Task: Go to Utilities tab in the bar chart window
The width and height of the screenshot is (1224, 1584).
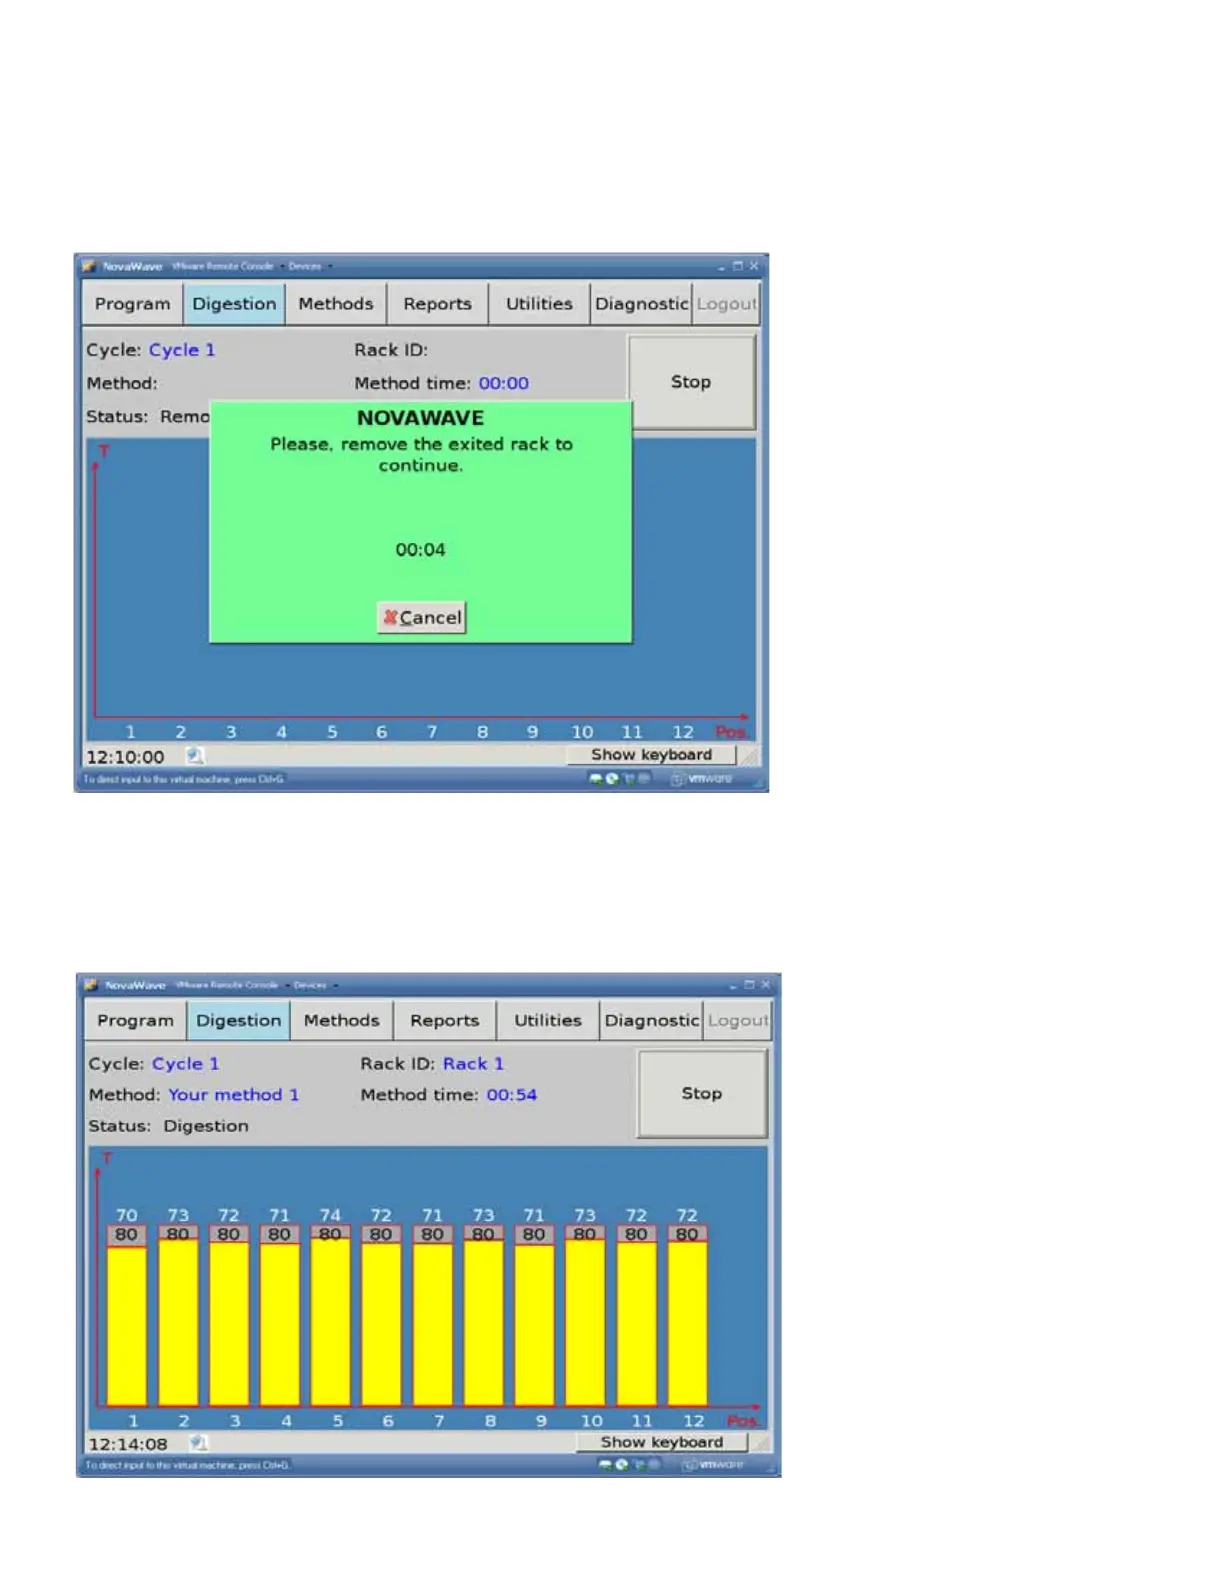Action: point(548,1021)
